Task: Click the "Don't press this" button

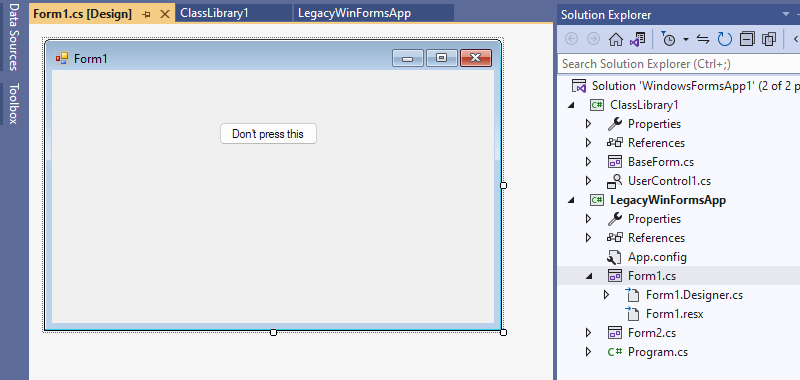Action: click(268, 134)
